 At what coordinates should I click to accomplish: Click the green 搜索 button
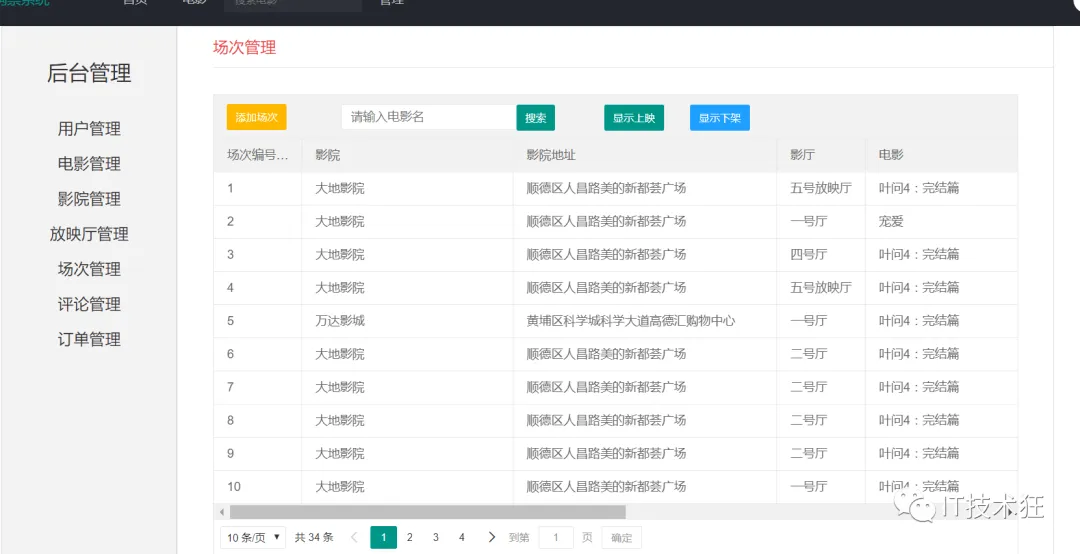[536, 118]
